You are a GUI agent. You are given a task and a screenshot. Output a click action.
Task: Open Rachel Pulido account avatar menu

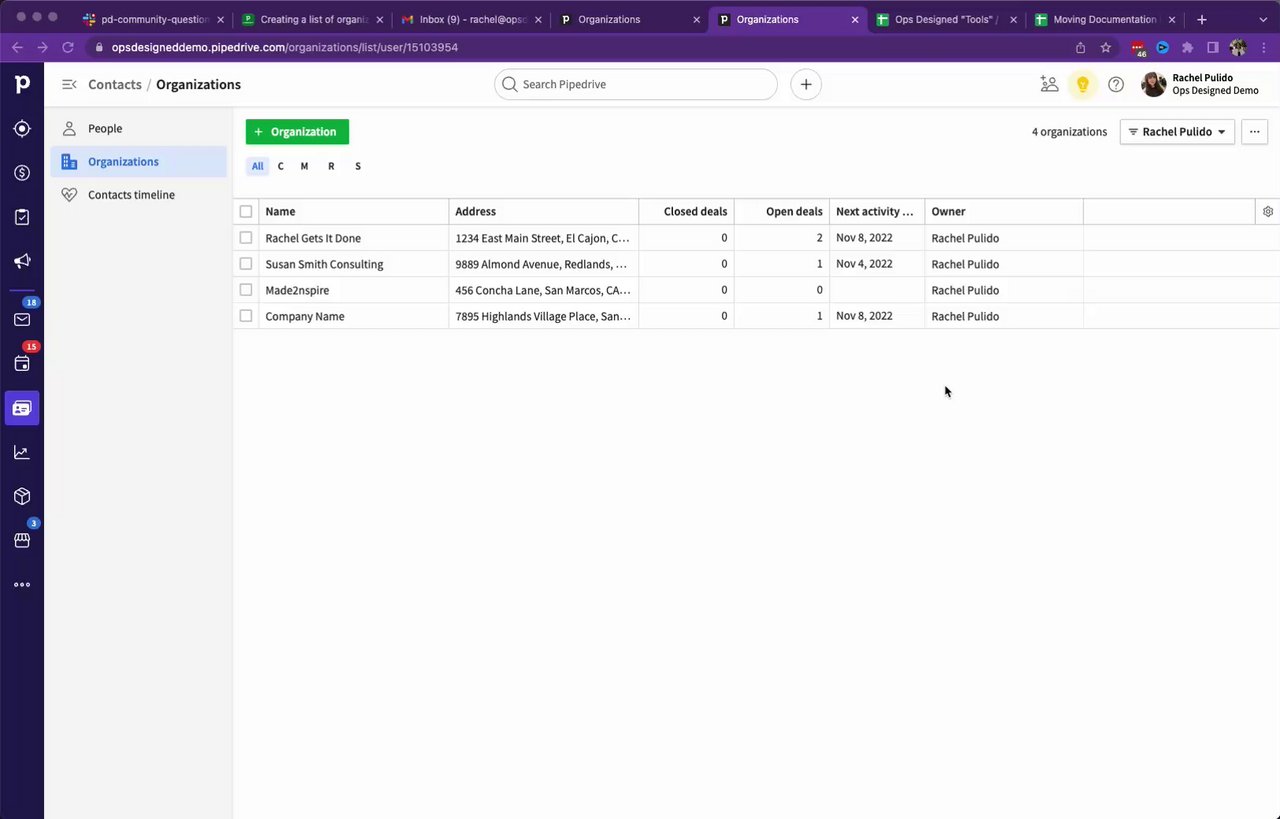tap(1154, 85)
